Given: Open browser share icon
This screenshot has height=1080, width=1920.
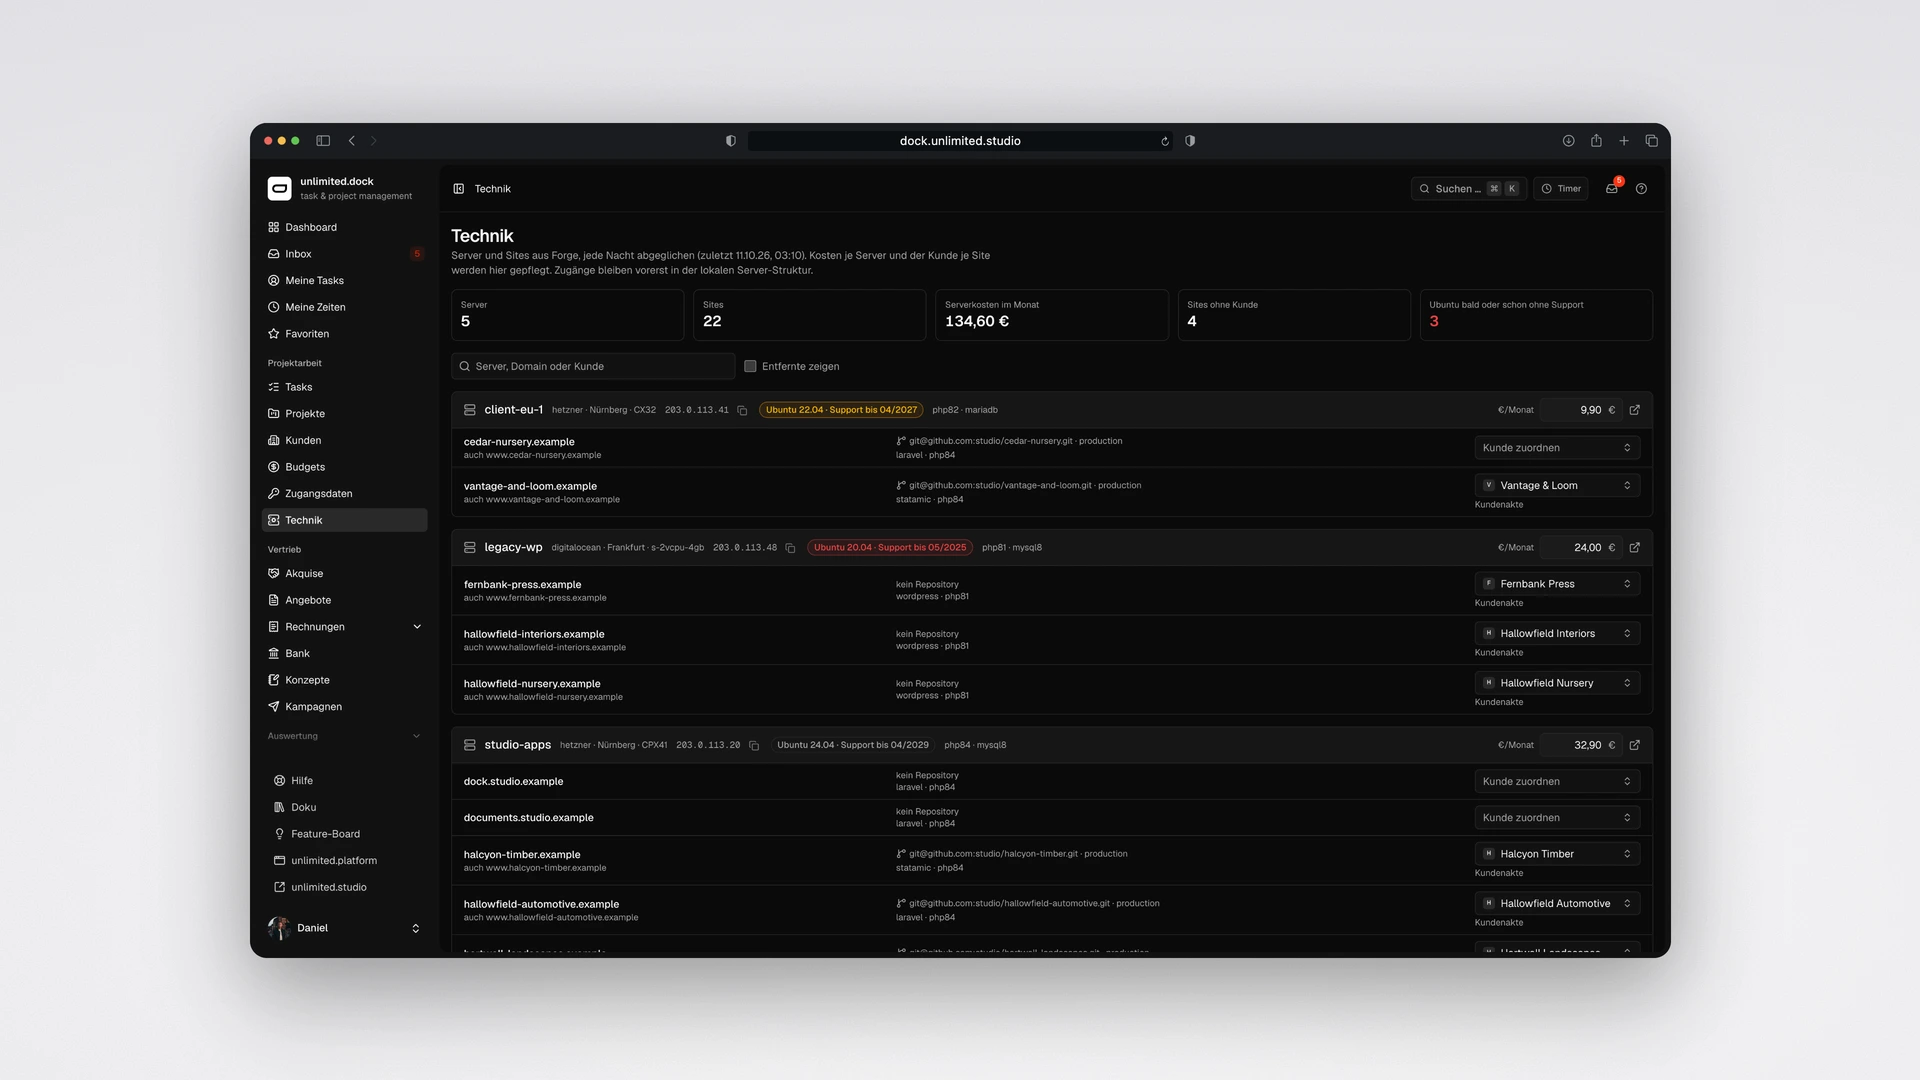Looking at the screenshot, I should point(1596,141).
